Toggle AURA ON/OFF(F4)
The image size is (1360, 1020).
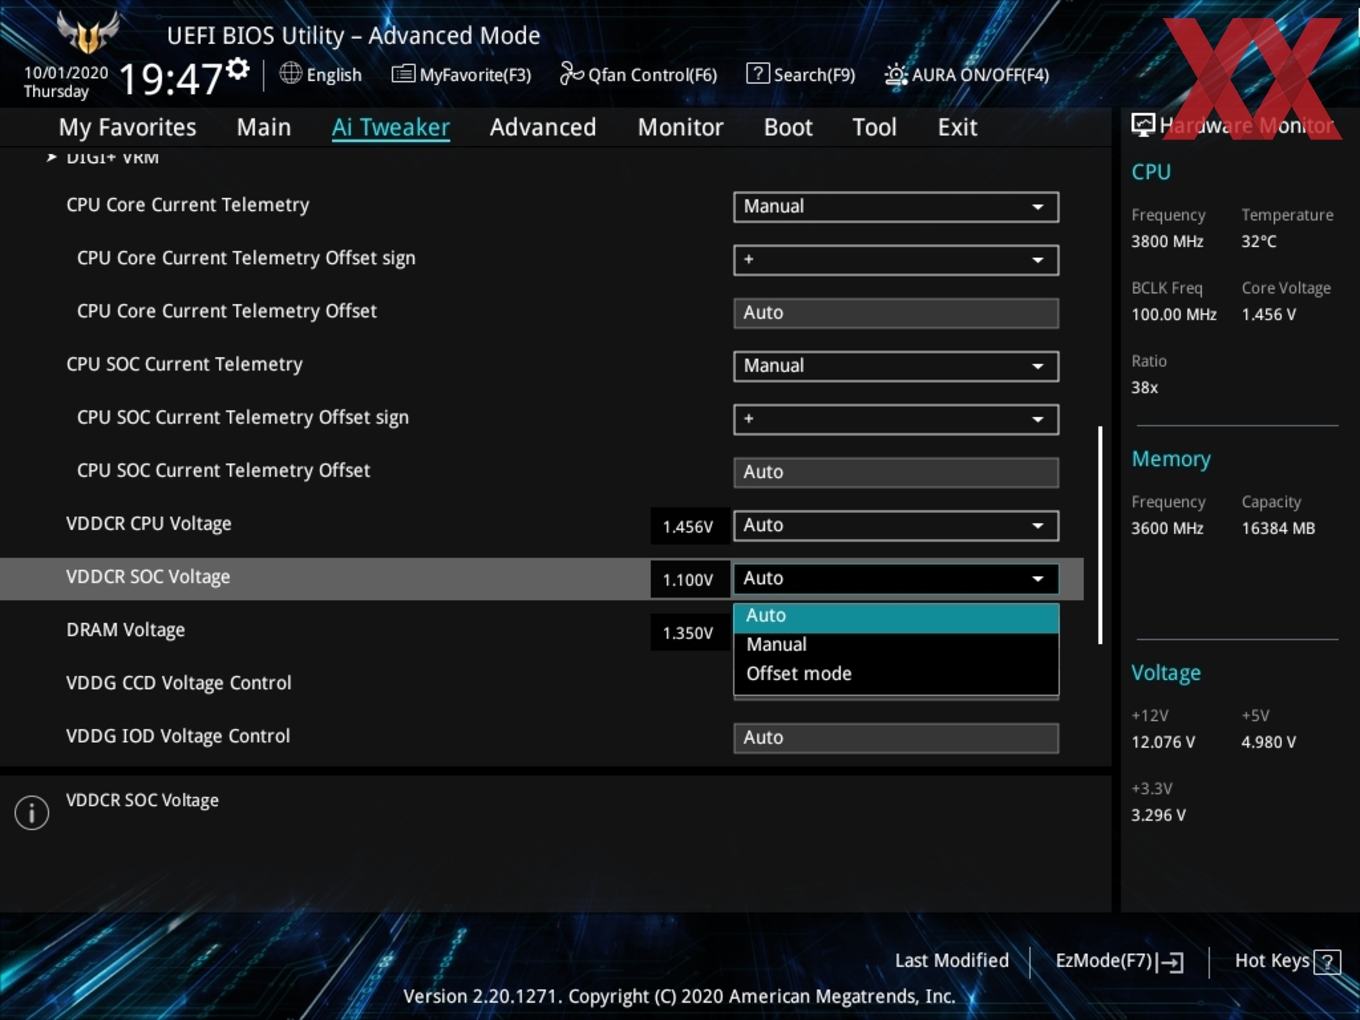tap(967, 75)
